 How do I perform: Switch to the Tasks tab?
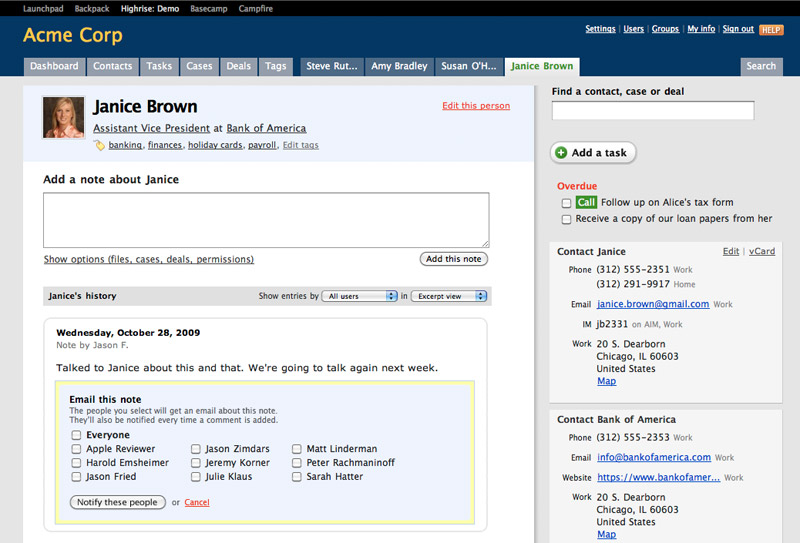[159, 66]
